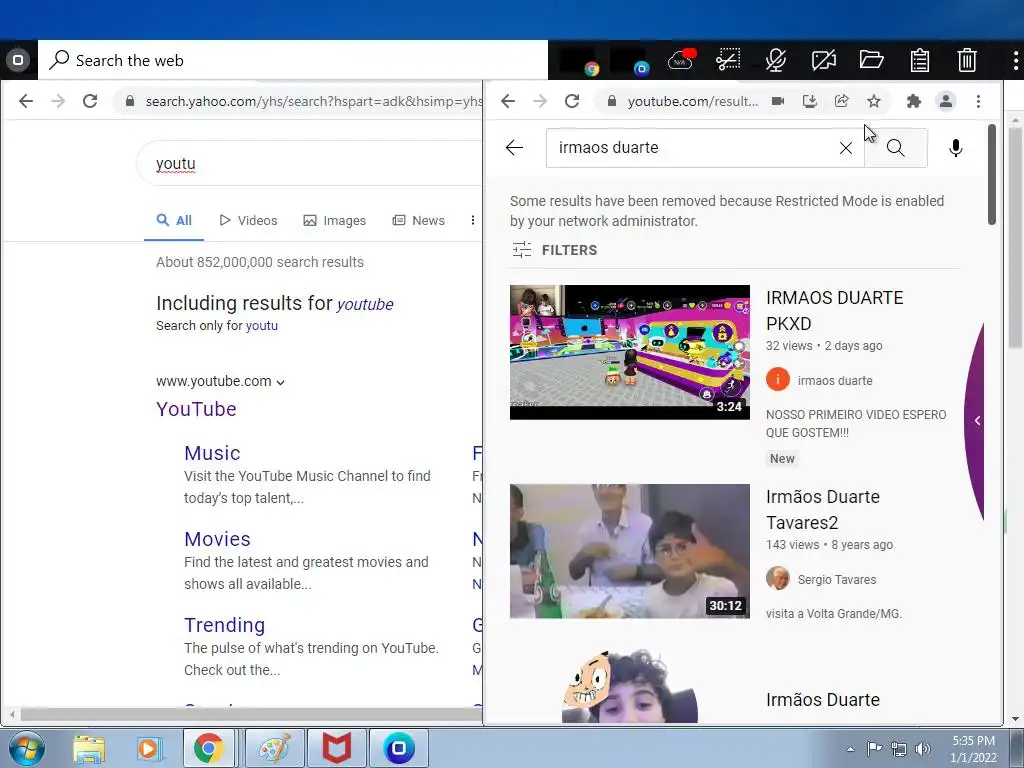Open the Music sublink
This screenshot has height=768, width=1024.
pyautogui.click(x=212, y=453)
